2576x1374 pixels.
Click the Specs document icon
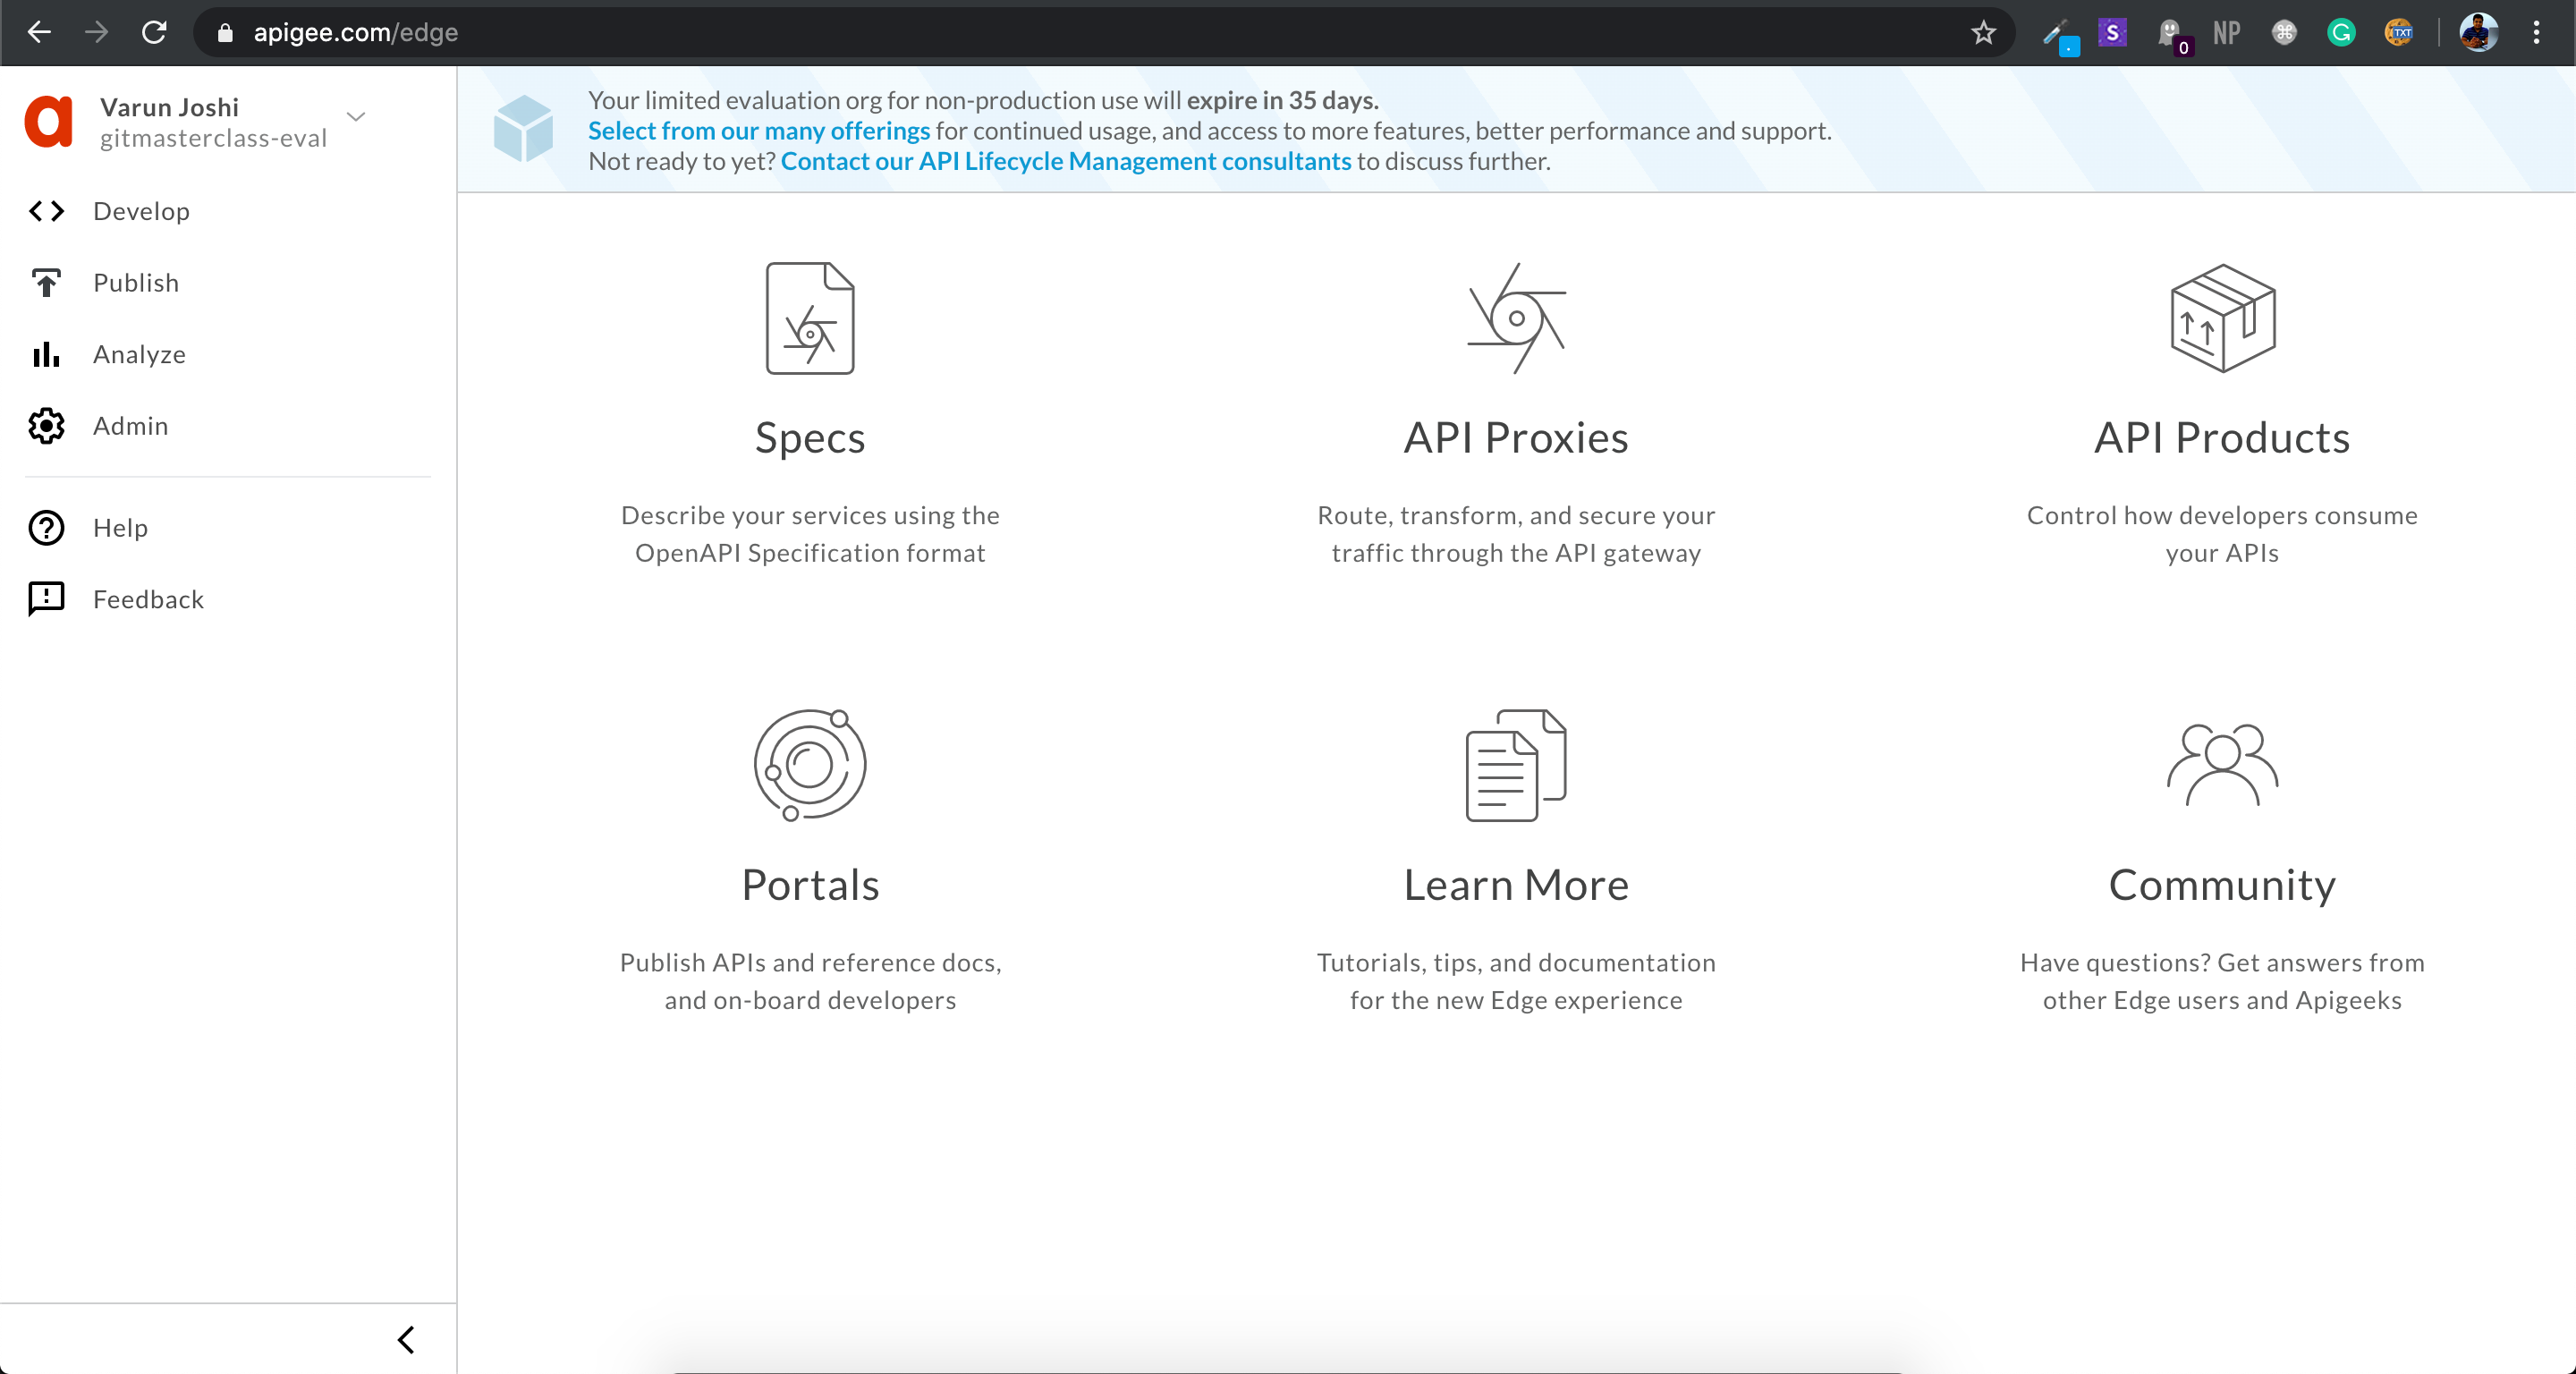point(809,318)
